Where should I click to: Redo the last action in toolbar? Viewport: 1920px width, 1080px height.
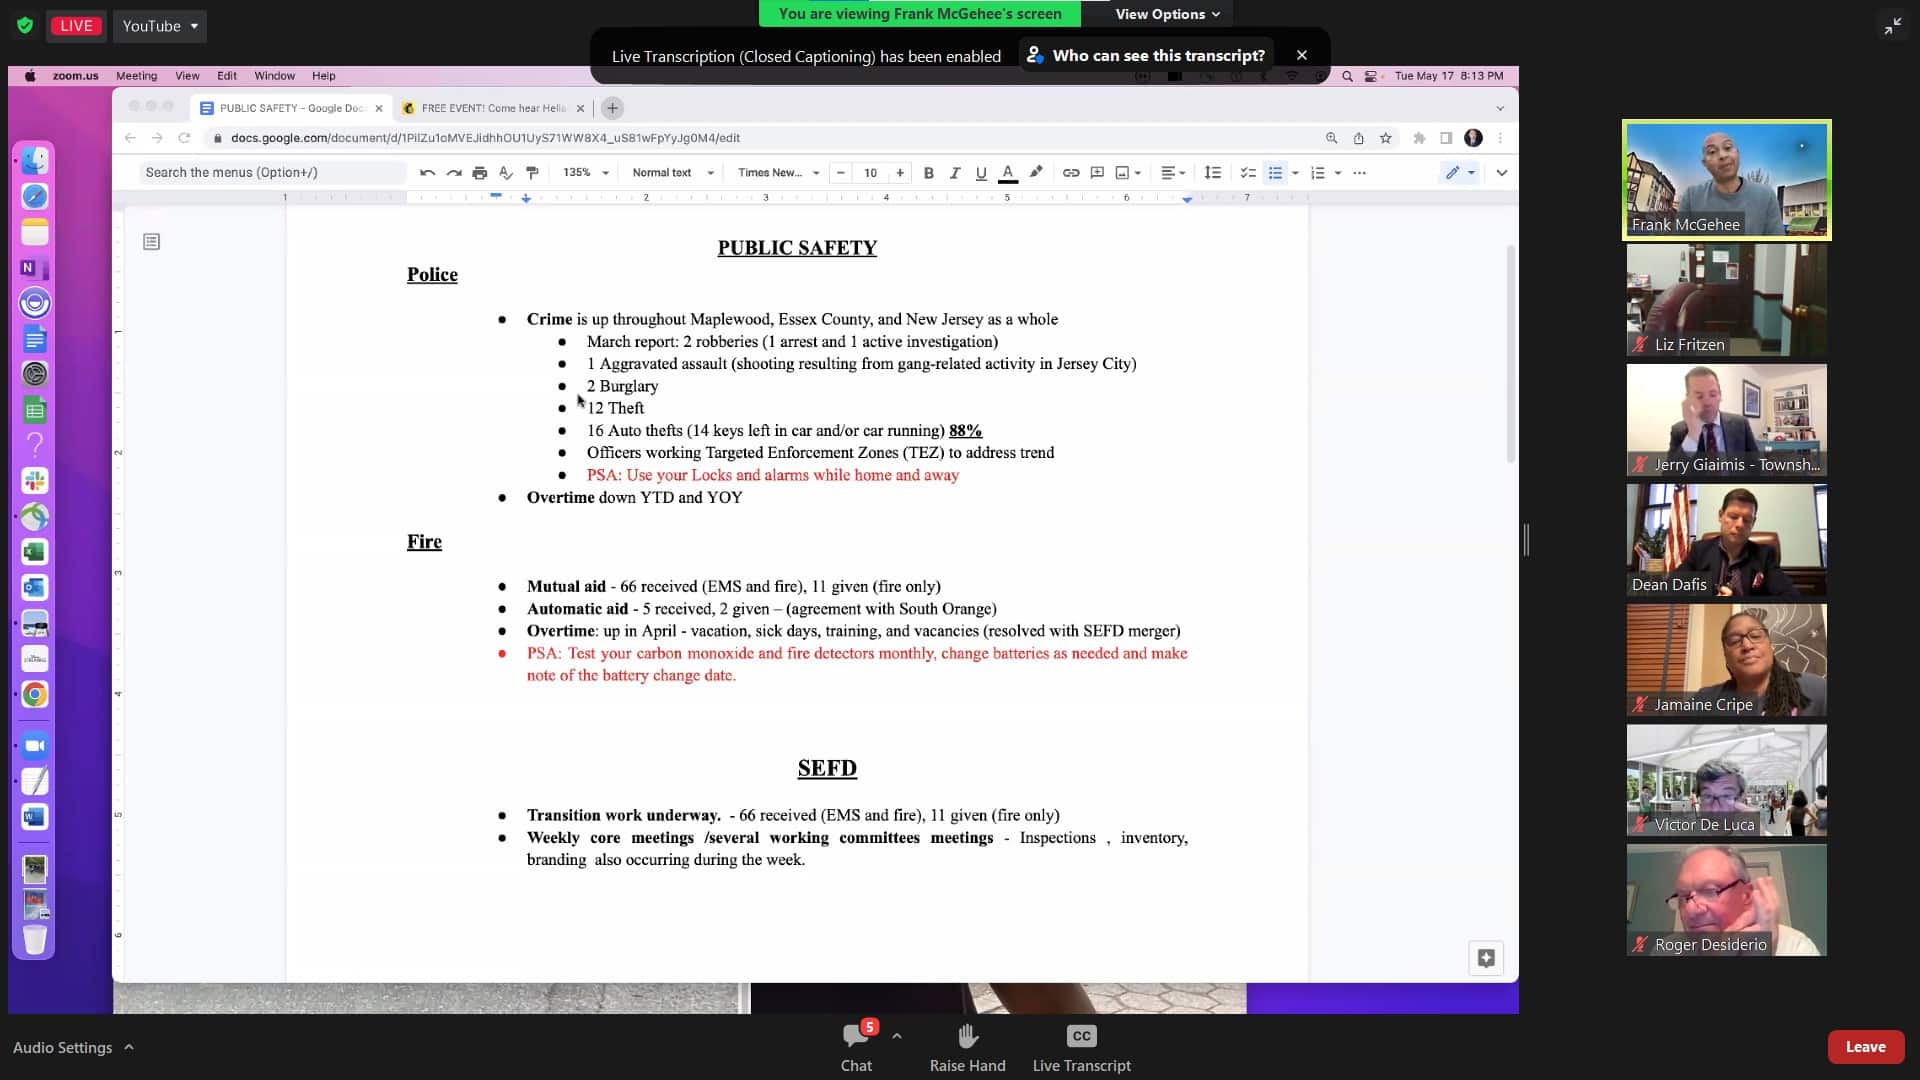(x=454, y=173)
